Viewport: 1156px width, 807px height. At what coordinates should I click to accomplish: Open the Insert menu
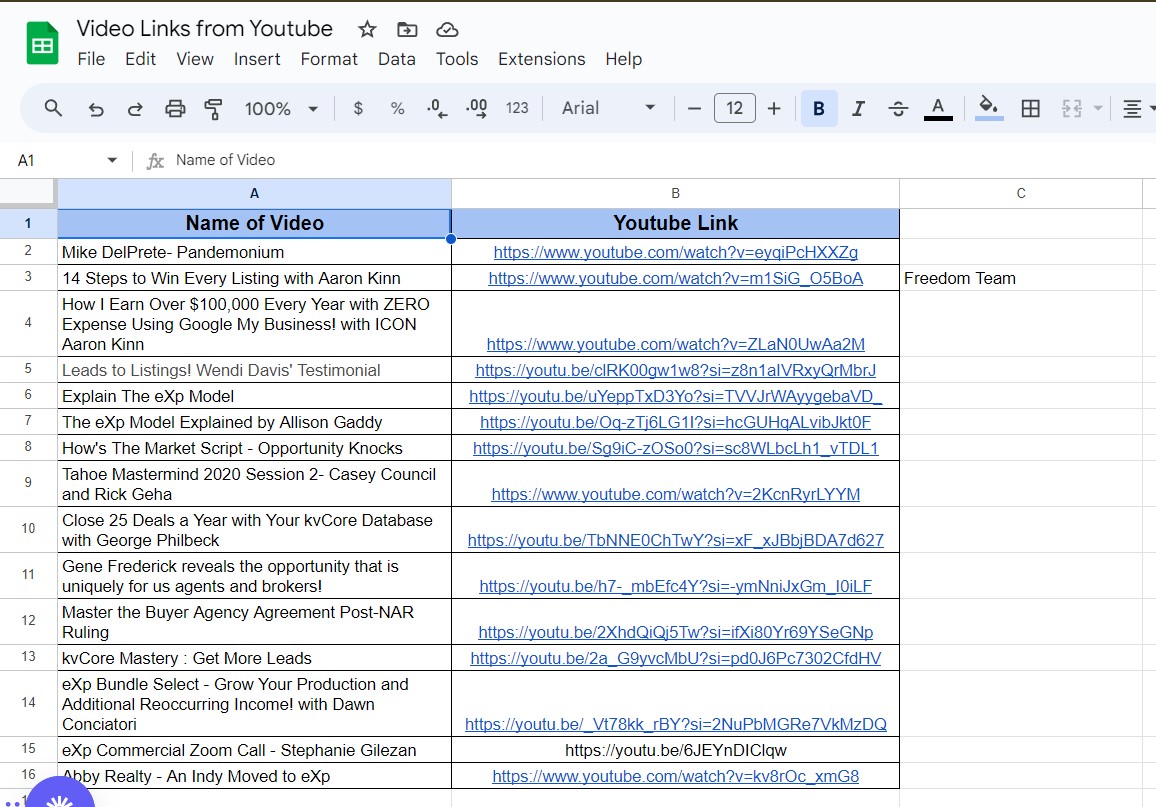[257, 59]
